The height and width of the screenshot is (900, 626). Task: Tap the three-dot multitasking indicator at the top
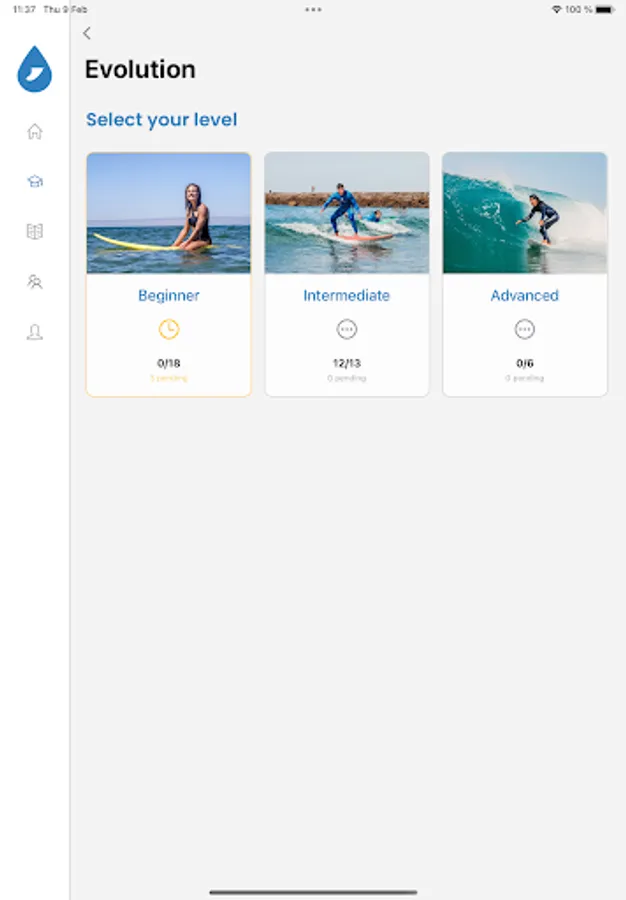(313, 9)
